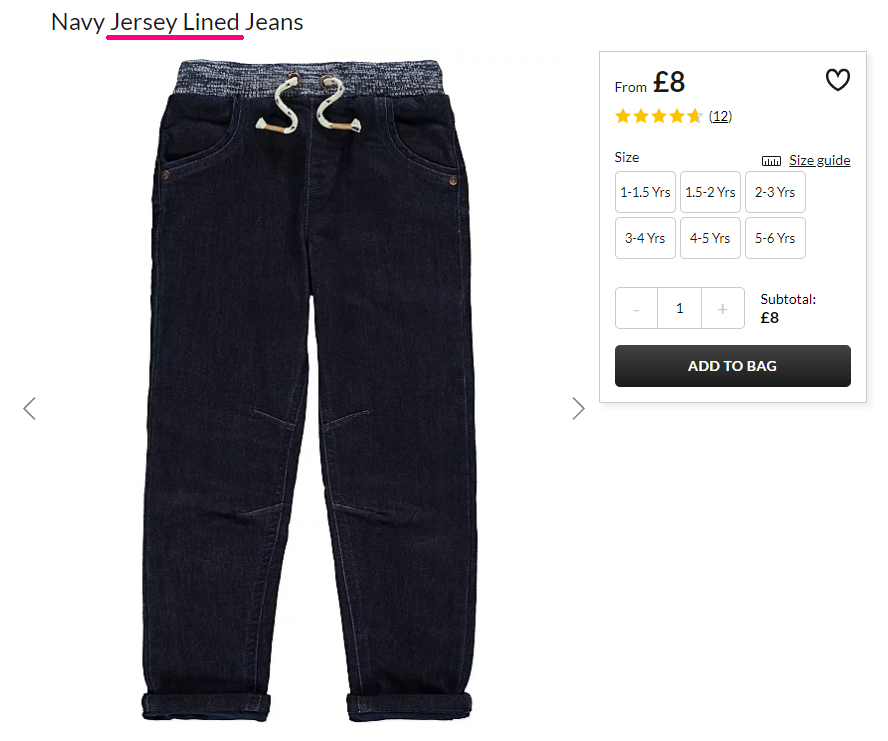Click the star rating icons
Image resolution: width=888 pixels, height=741 pixels.
click(x=659, y=117)
